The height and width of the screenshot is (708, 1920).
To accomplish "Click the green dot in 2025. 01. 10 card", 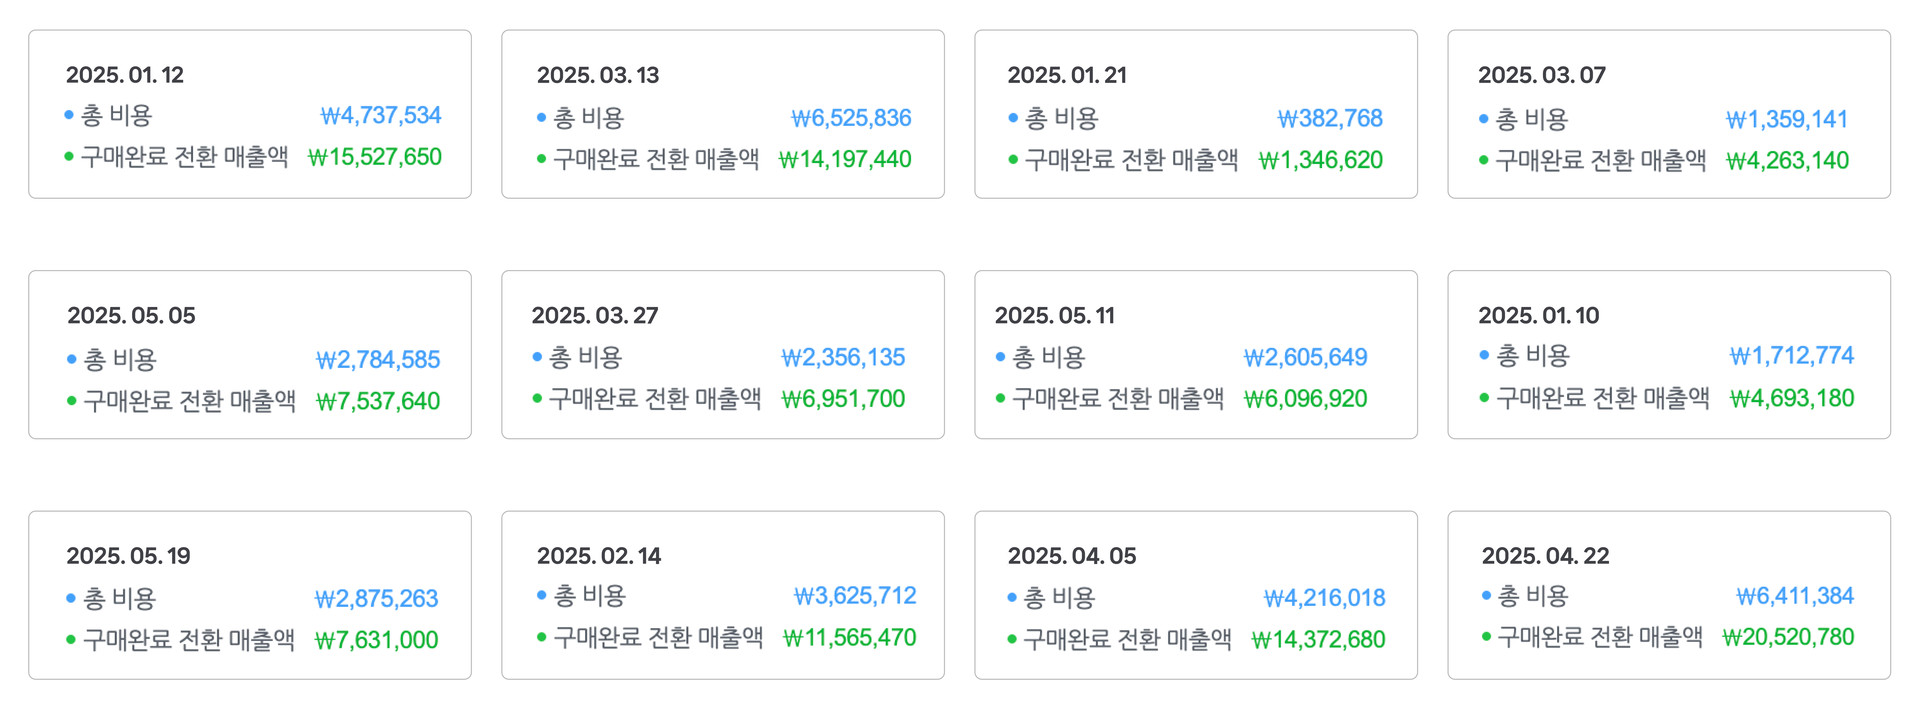I will tap(1484, 398).
